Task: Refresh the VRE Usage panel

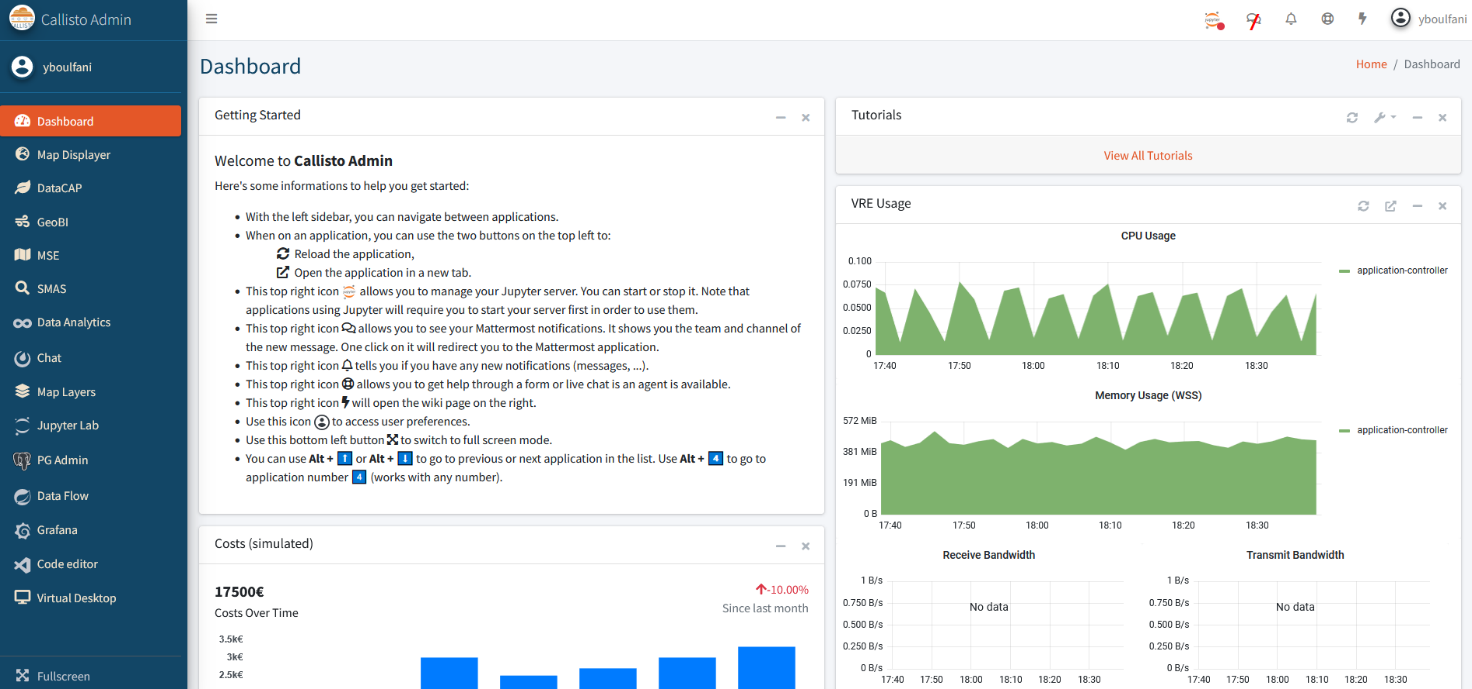Action: tap(1363, 206)
